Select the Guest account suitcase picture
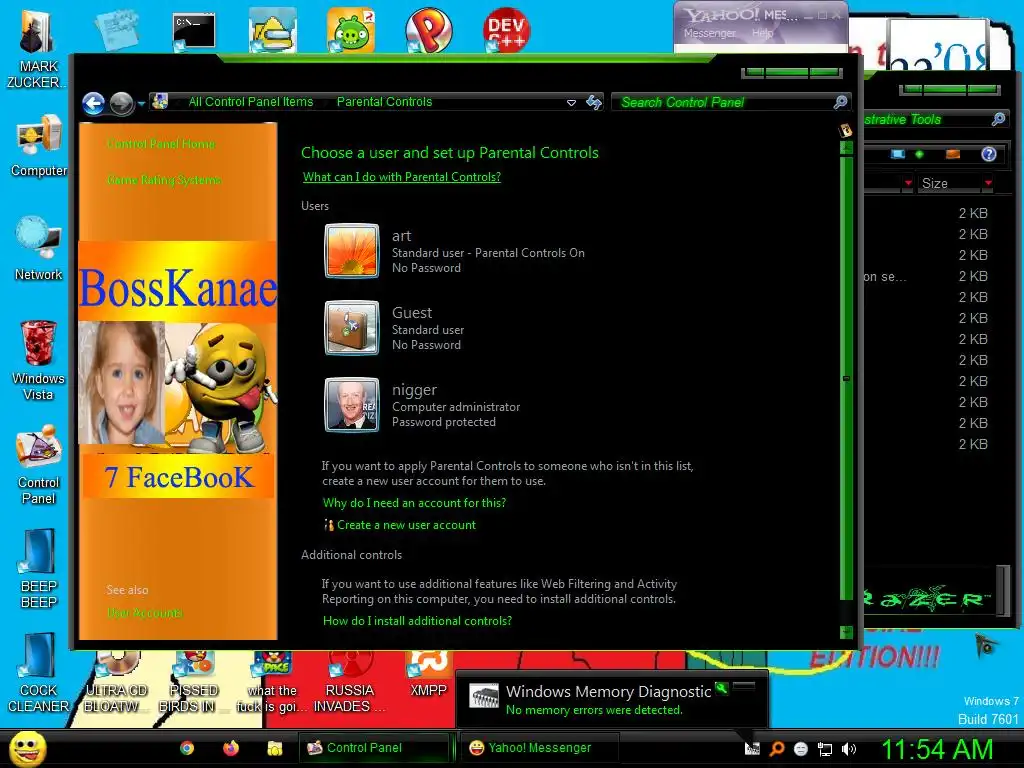Screen dimensions: 1024x768 351,328
